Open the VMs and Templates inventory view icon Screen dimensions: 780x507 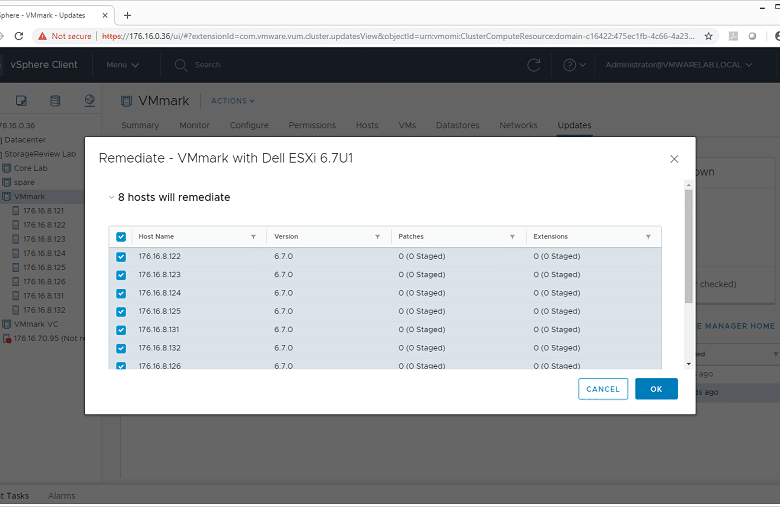[x=21, y=101]
